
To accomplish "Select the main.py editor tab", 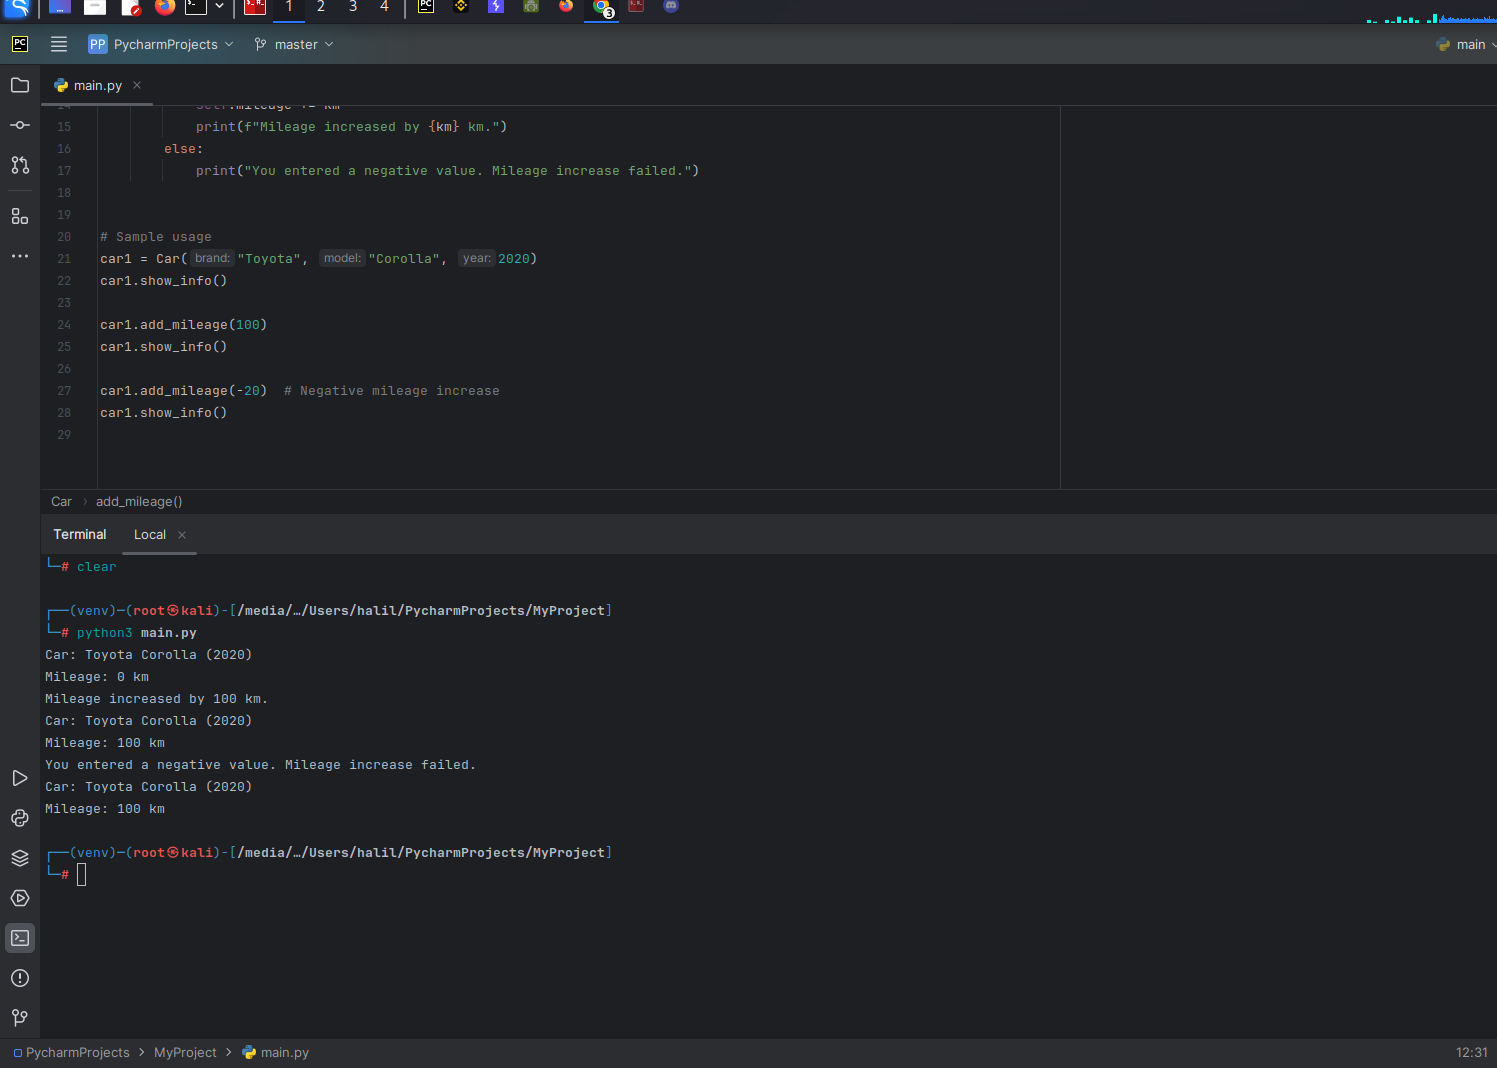I will 95,85.
